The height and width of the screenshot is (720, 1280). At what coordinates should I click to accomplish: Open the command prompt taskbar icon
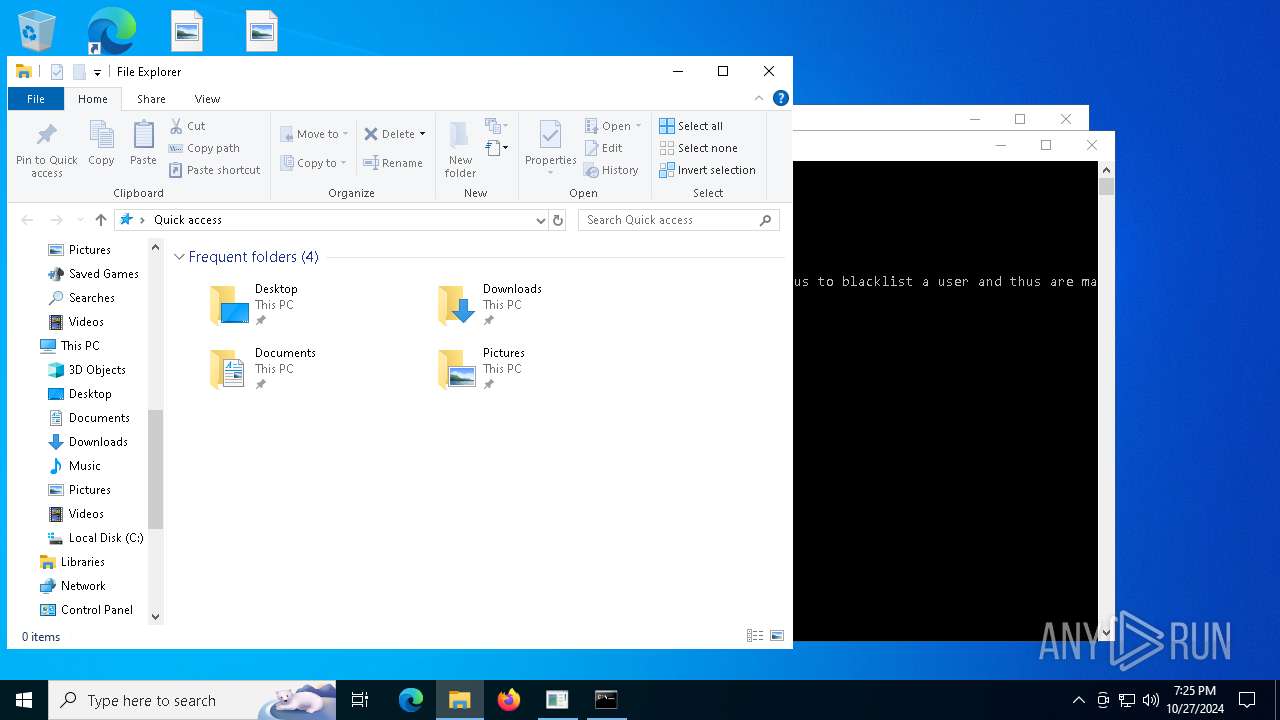pyautogui.click(x=606, y=700)
